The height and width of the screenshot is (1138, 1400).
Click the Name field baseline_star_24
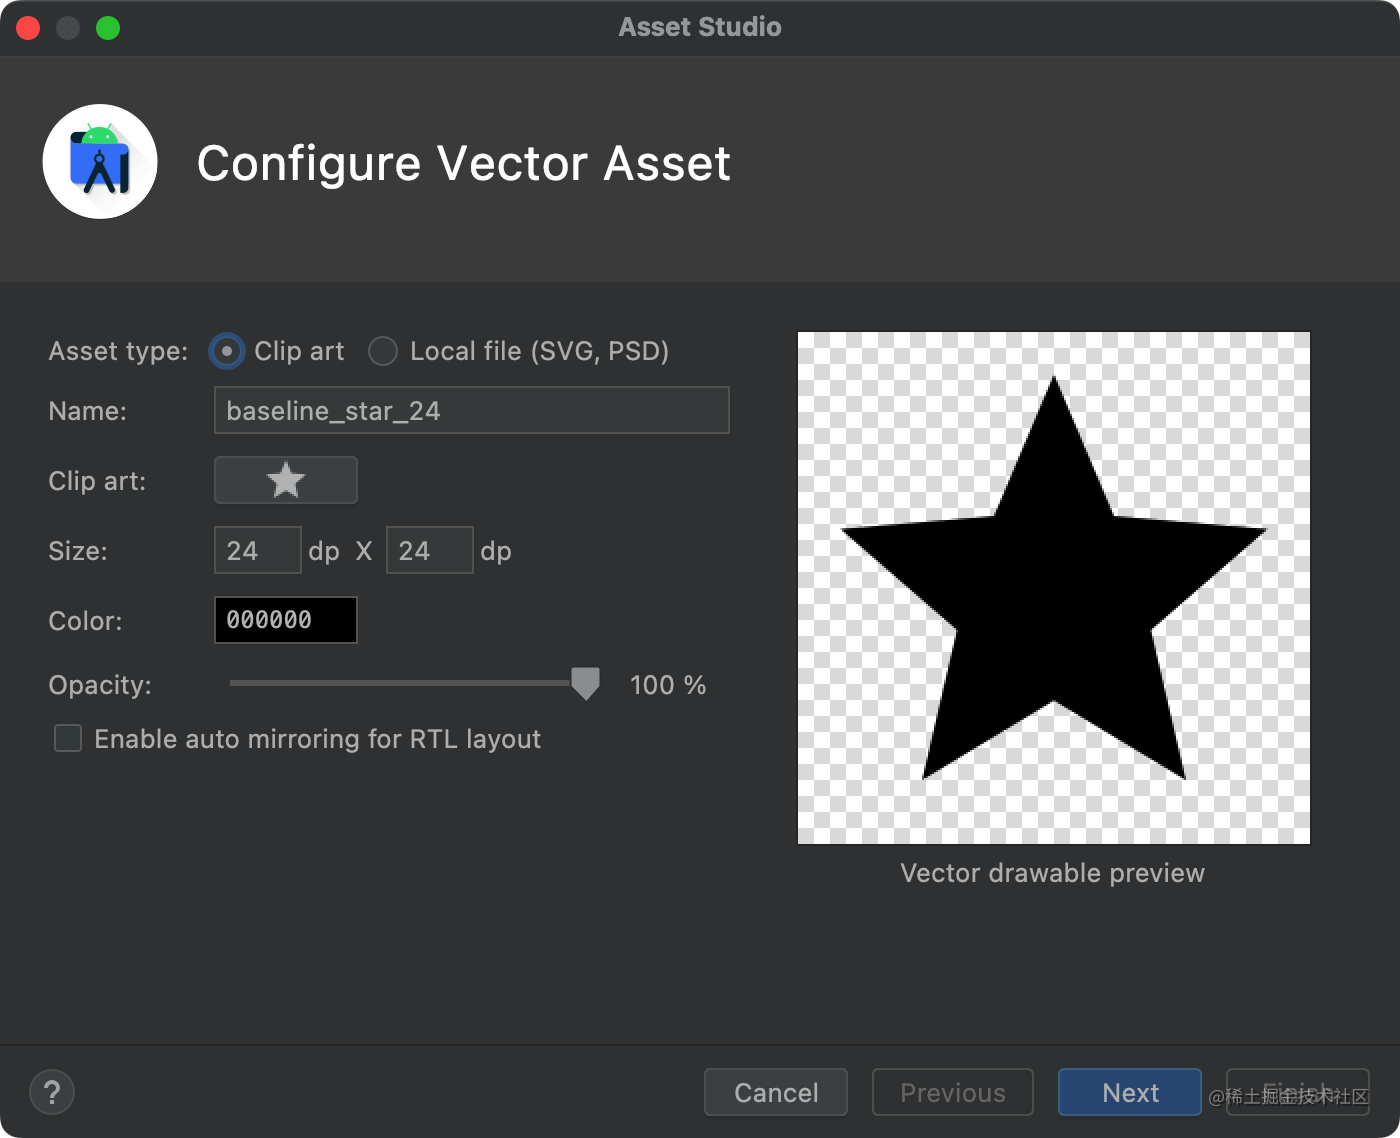coord(472,410)
